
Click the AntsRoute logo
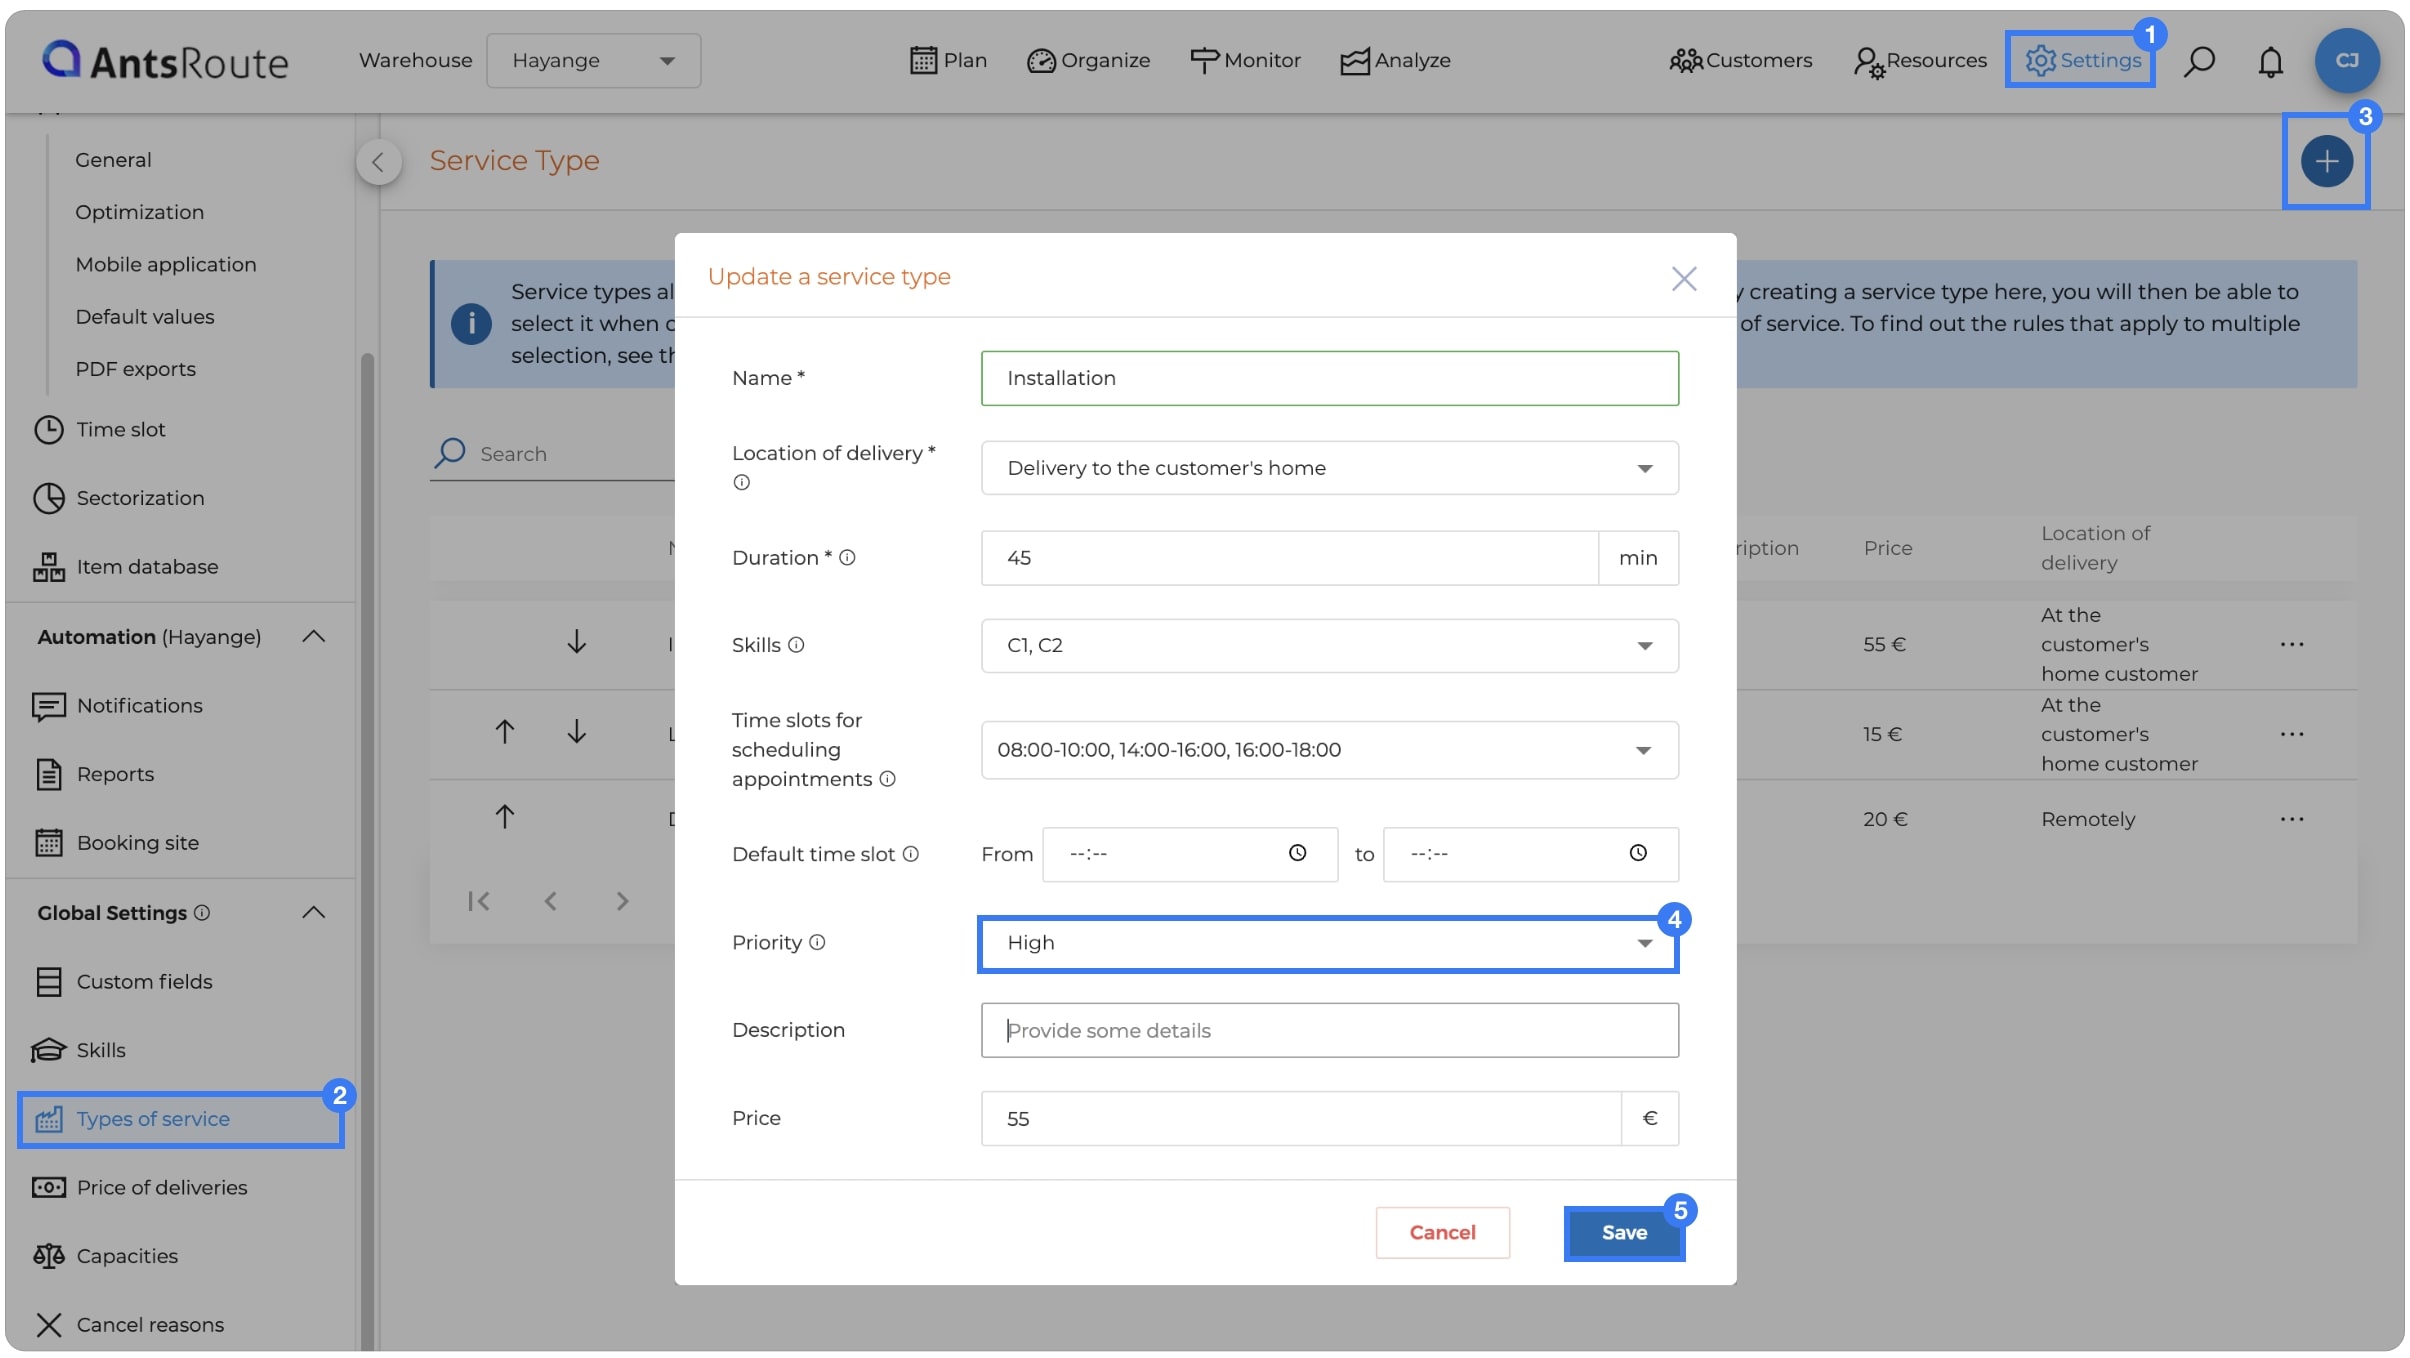point(165,61)
